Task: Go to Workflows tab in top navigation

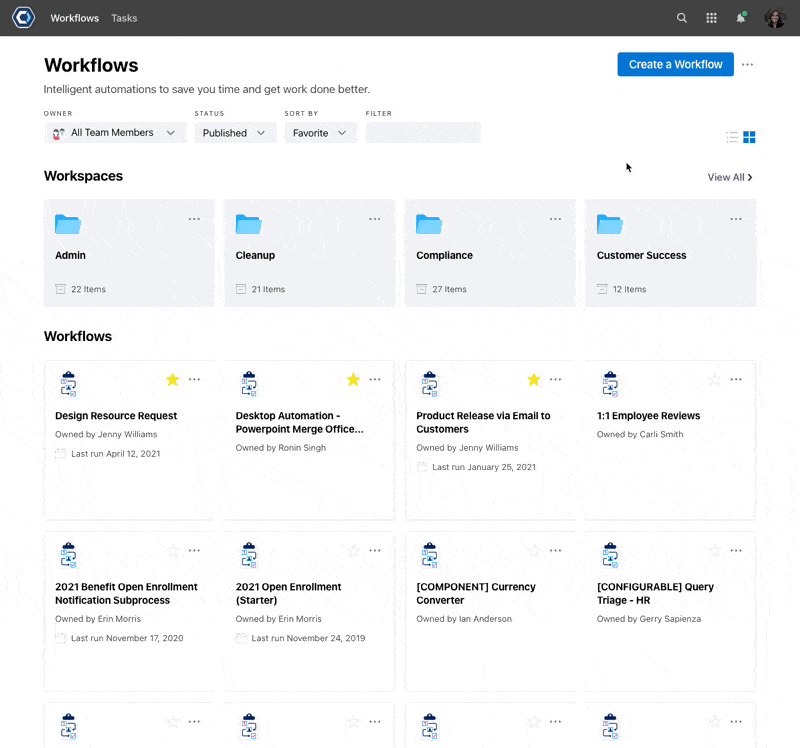Action: [x=74, y=18]
